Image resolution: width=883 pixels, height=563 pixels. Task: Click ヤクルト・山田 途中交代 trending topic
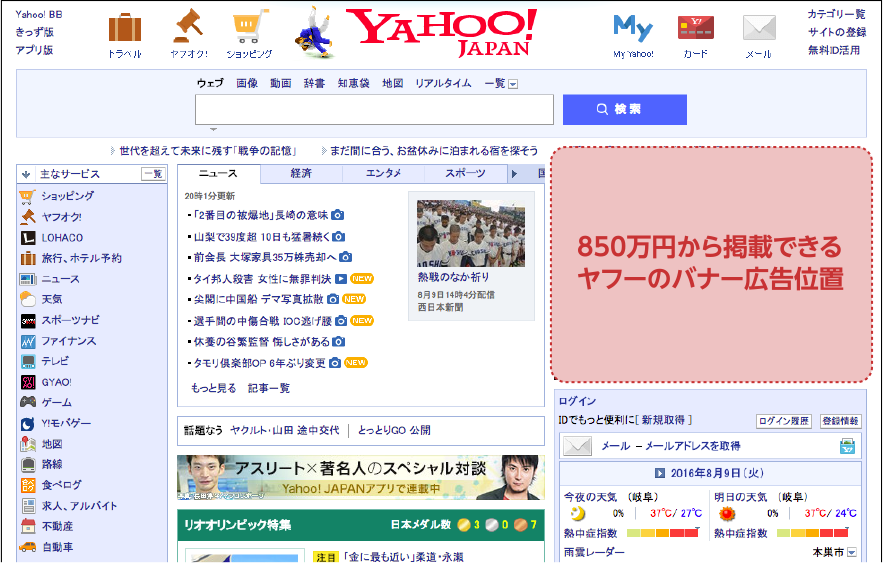click(x=284, y=430)
